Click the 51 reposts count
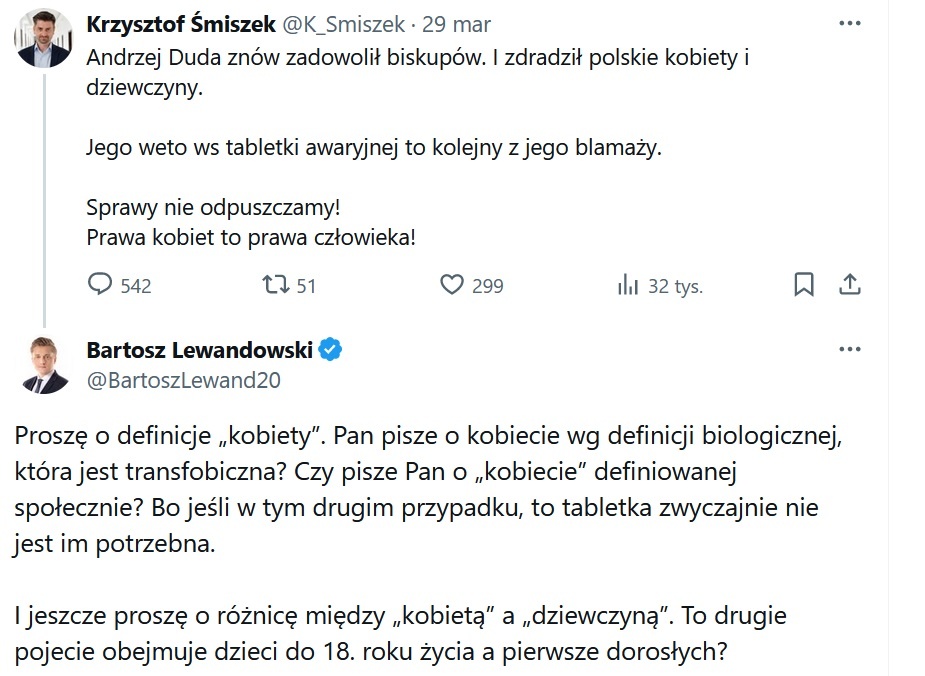The height and width of the screenshot is (676, 925). [306, 286]
